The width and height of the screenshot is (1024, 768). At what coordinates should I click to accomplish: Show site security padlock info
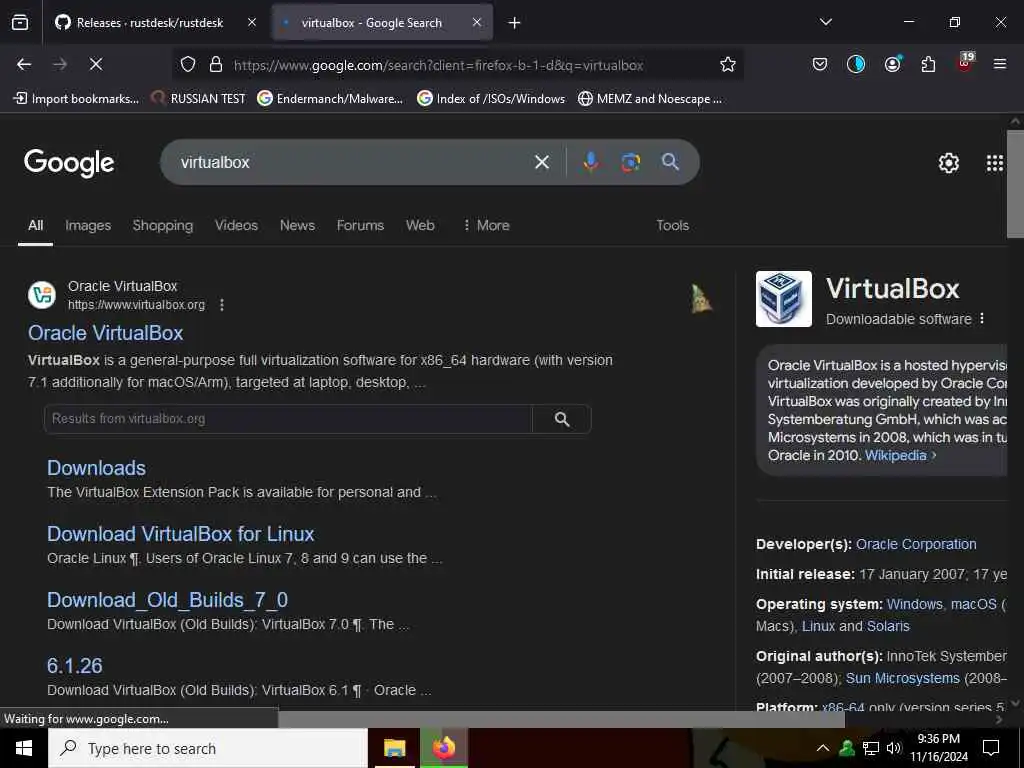216,64
